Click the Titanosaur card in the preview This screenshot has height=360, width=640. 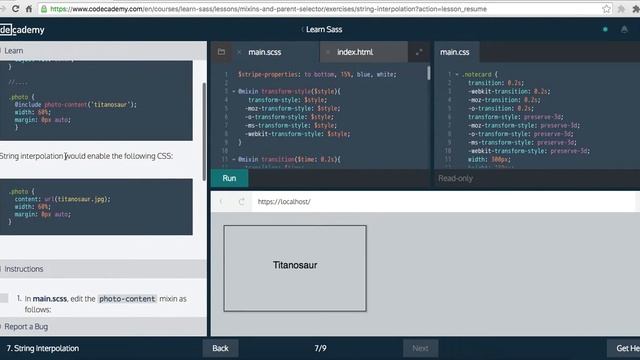(x=295, y=268)
